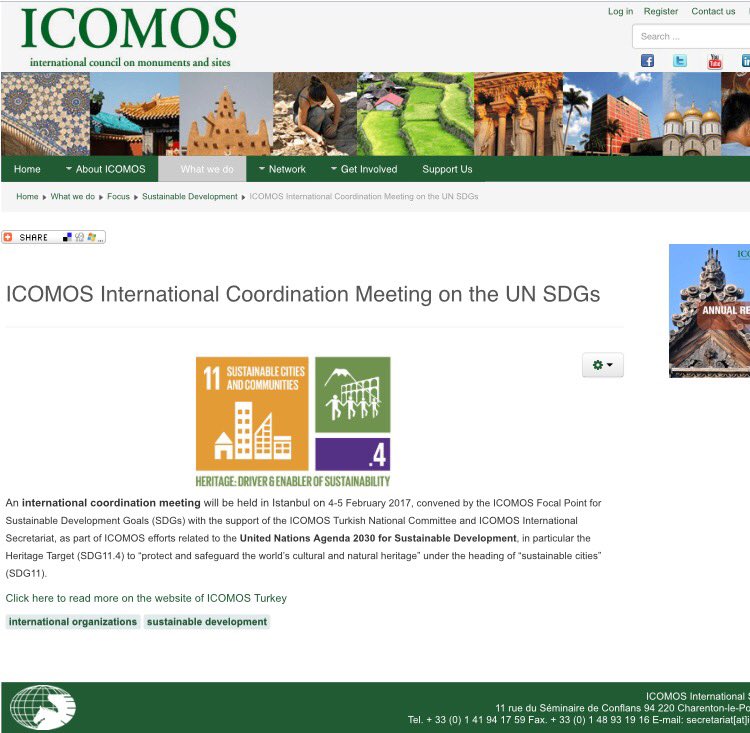Click the ICOMOS logo header
The height and width of the screenshot is (733, 750).
tap(128, 37)
